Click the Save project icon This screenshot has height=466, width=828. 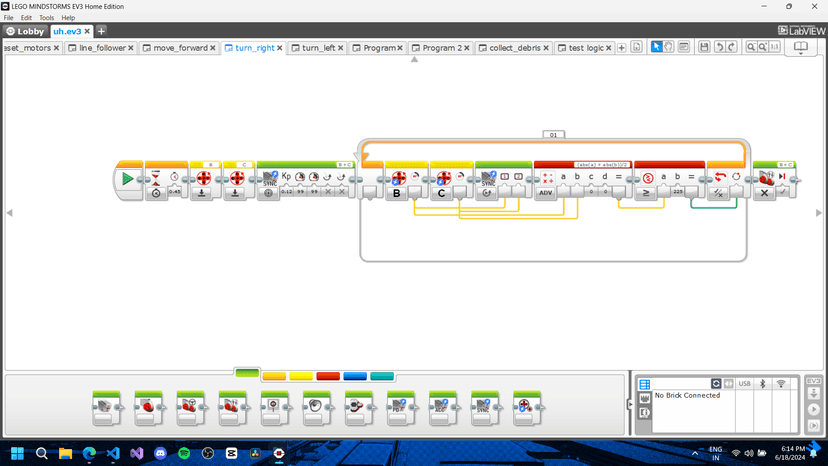click(704, 47)
